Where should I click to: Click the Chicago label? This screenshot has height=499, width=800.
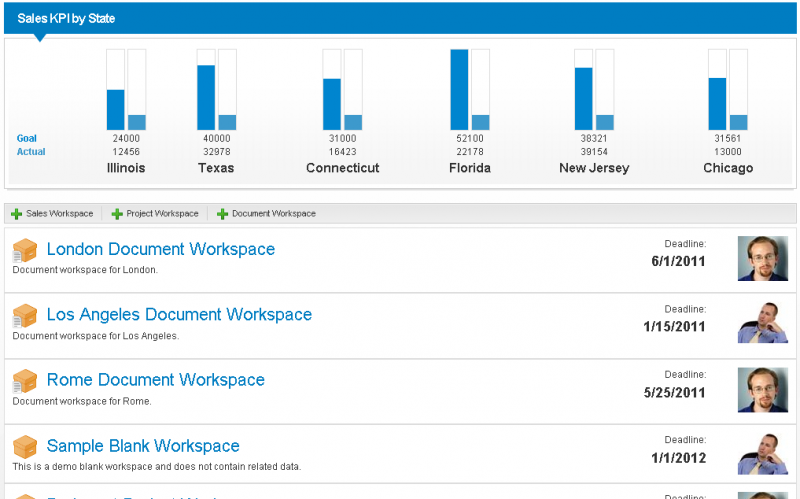728,168
